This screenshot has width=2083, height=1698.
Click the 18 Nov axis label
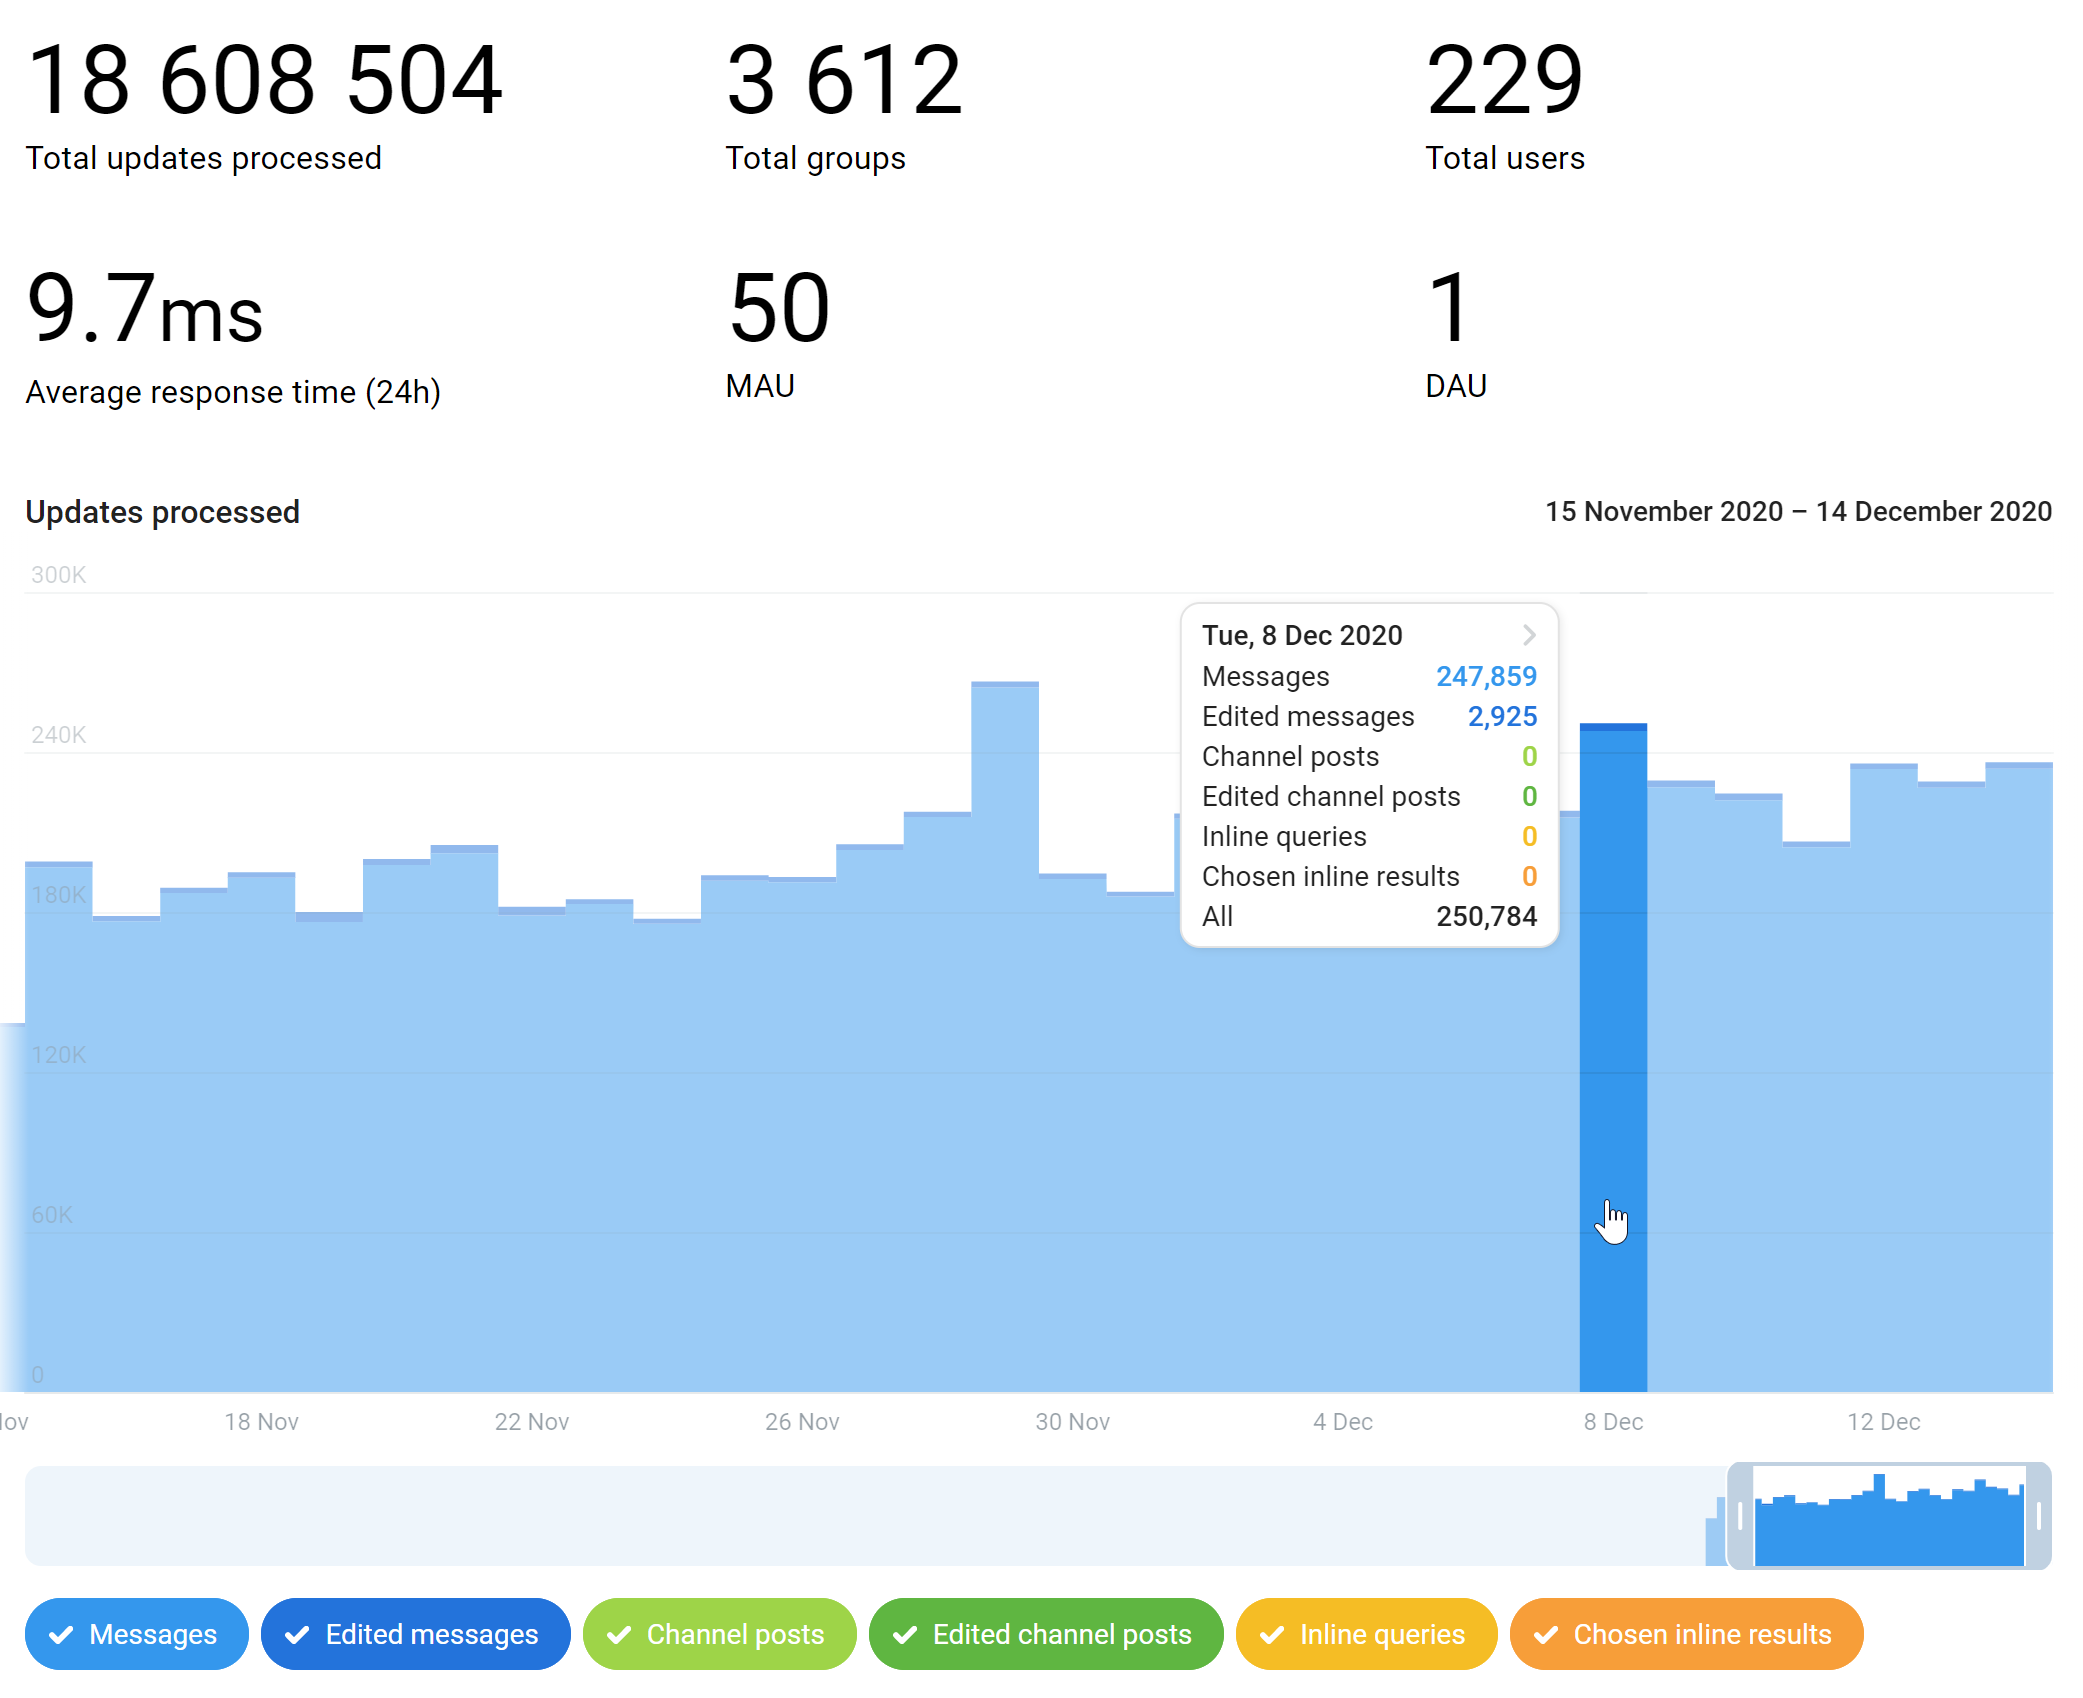click(261, 1421)
